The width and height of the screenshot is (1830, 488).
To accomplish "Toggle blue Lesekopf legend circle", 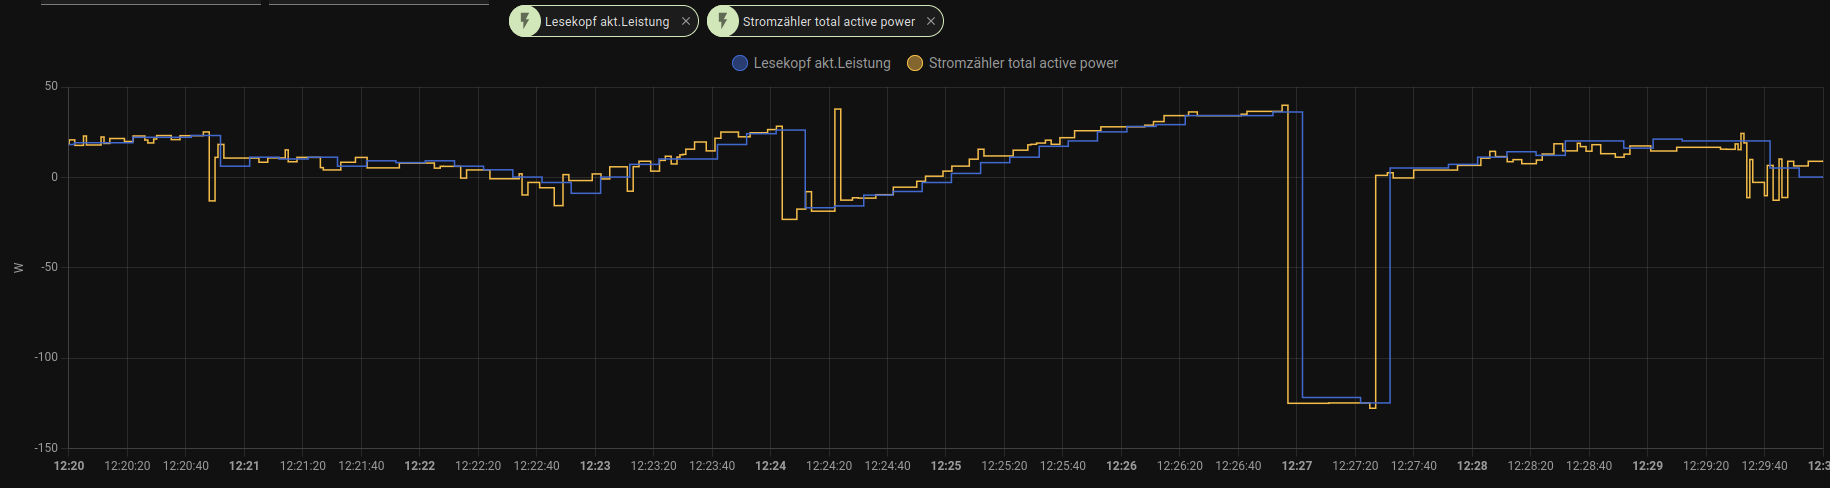I will 740,63.
